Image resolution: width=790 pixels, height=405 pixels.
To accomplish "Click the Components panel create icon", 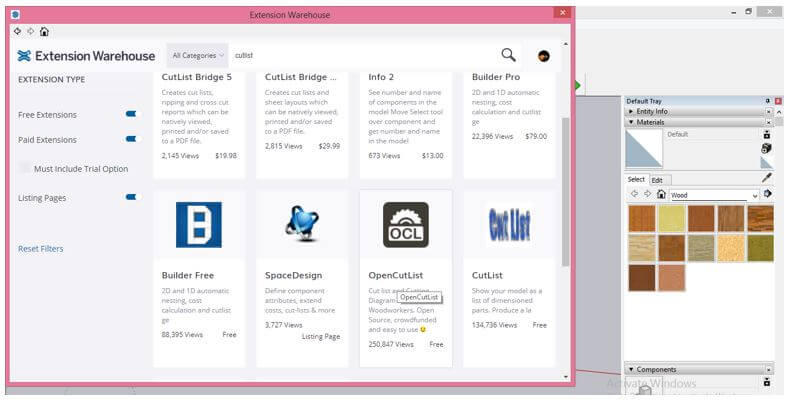I will click(767, 382).
